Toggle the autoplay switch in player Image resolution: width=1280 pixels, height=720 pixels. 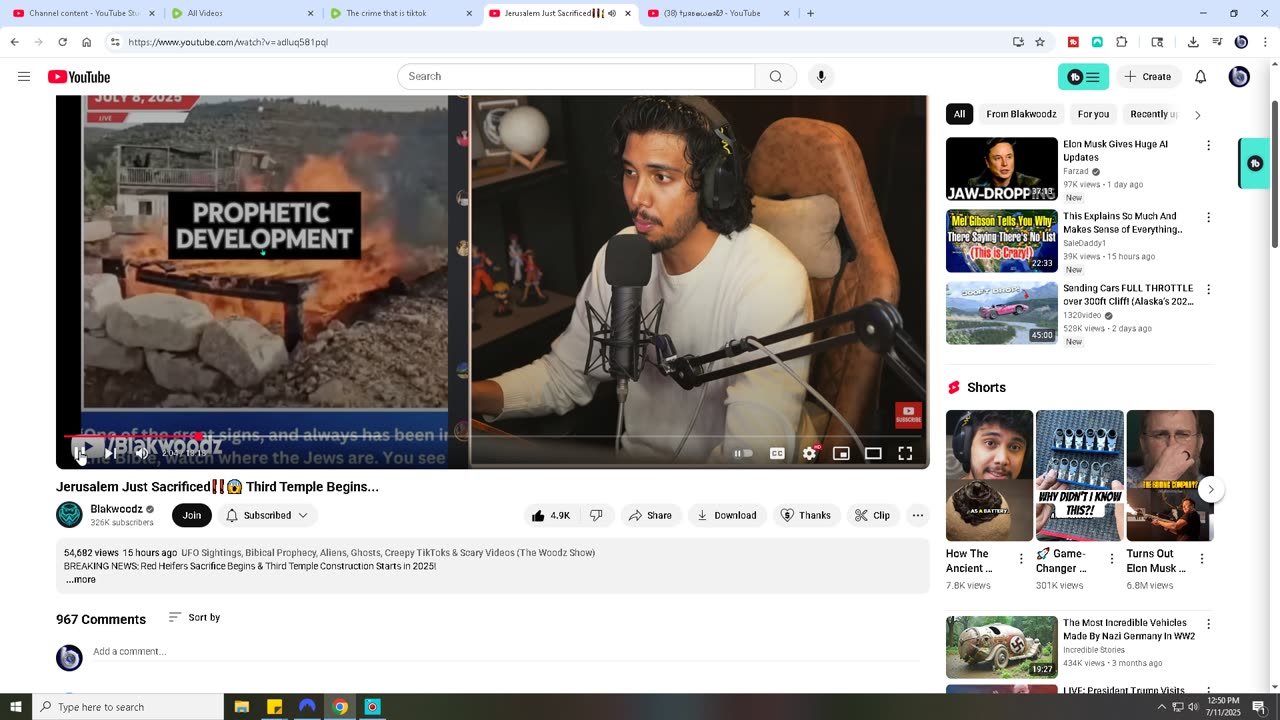click(743, 453)
